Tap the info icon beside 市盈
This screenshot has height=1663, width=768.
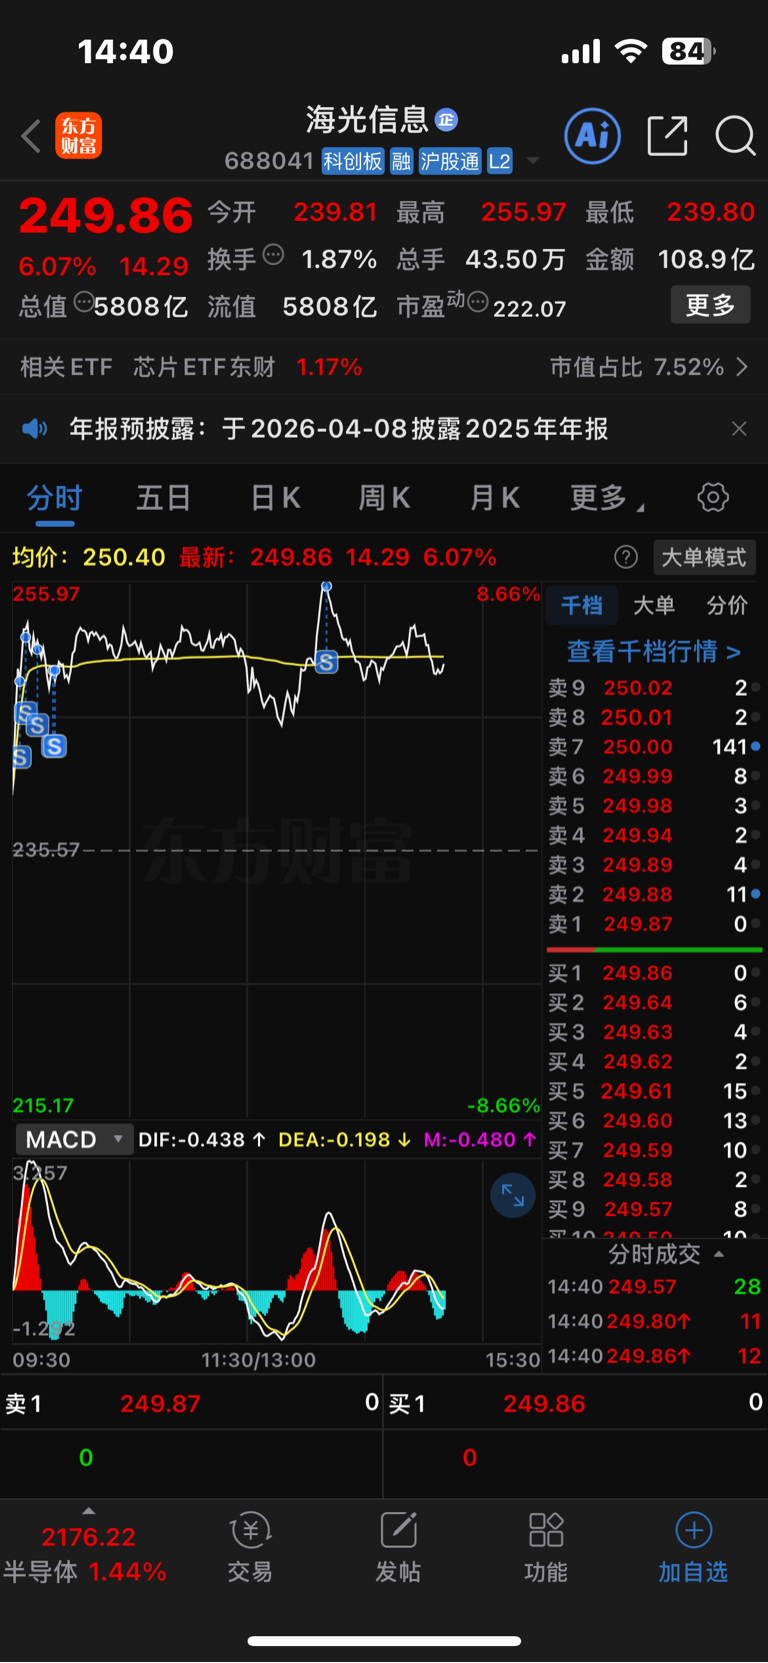(x=478, y=301)
